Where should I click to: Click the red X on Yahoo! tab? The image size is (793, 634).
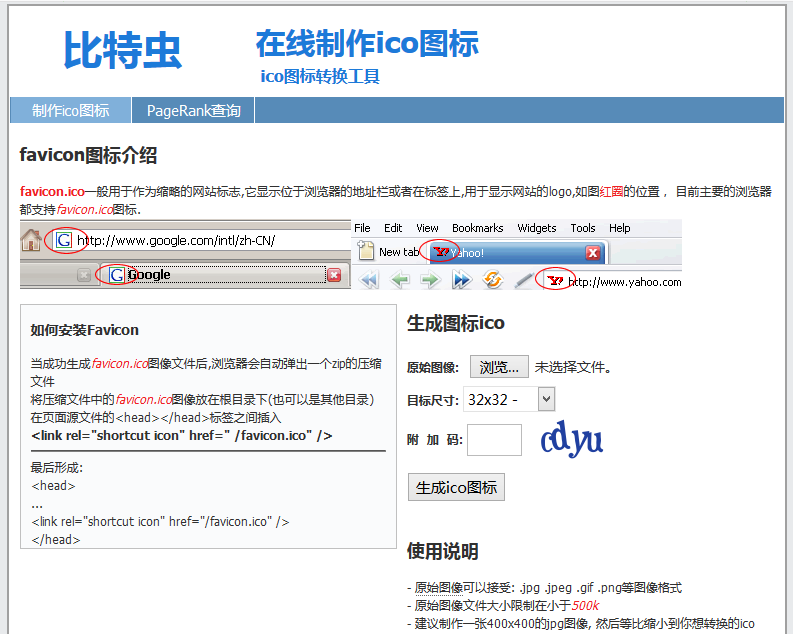pos(593,252)
